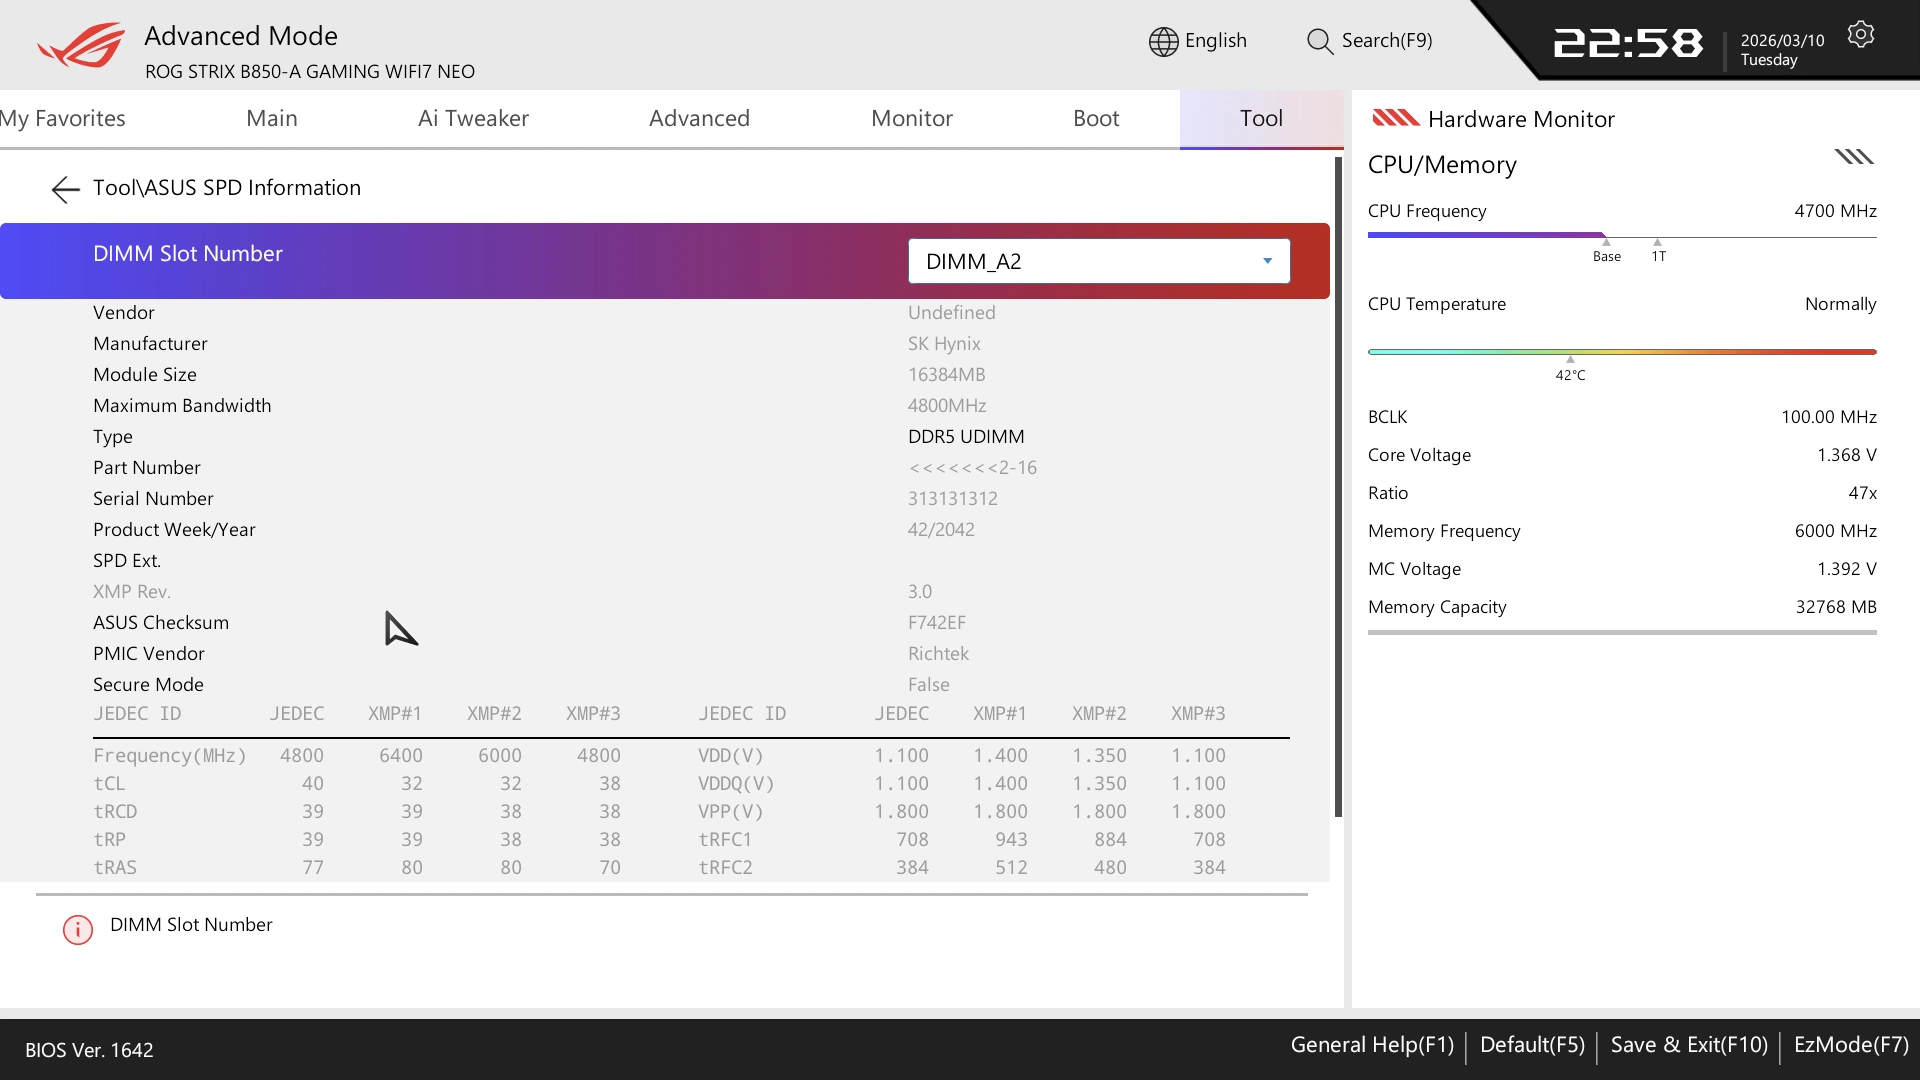Click the globe language icon
The height and width of the screenshot is (1080, 1920).
[x=1163, y=41]
